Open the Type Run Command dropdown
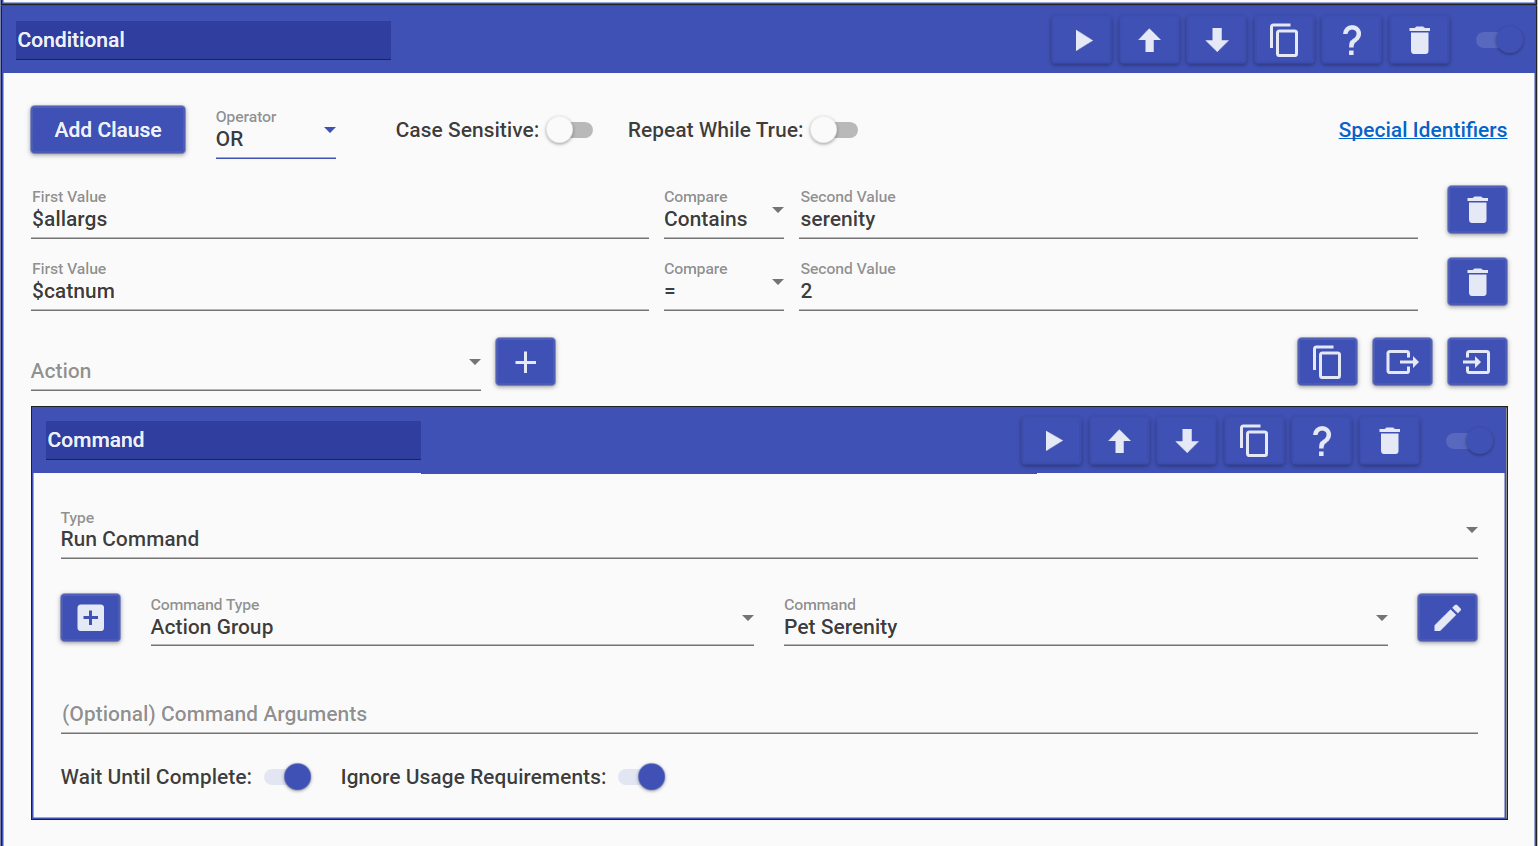This screenshot has width=1538, height=846. pyautogui.click(x=769, y=532)
